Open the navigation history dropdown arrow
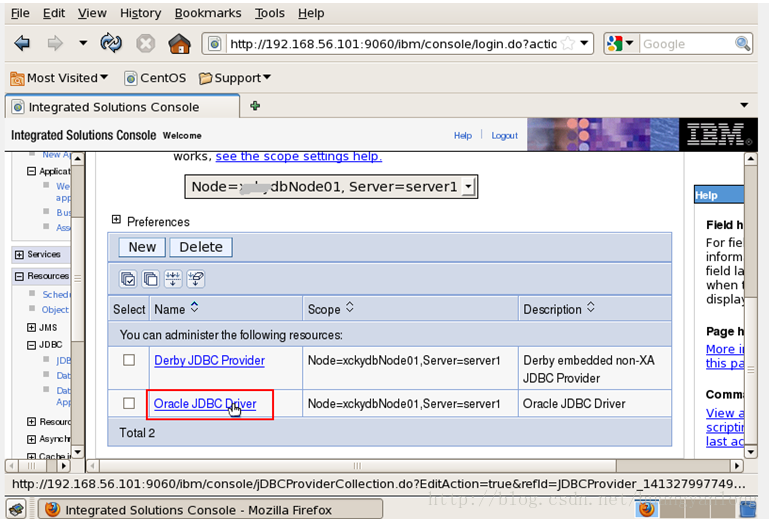 point(83,43)
